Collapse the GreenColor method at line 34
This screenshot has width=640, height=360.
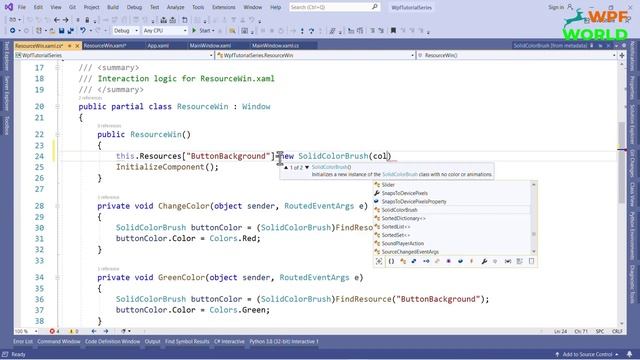pyautogui.click(x=57, y=278)
